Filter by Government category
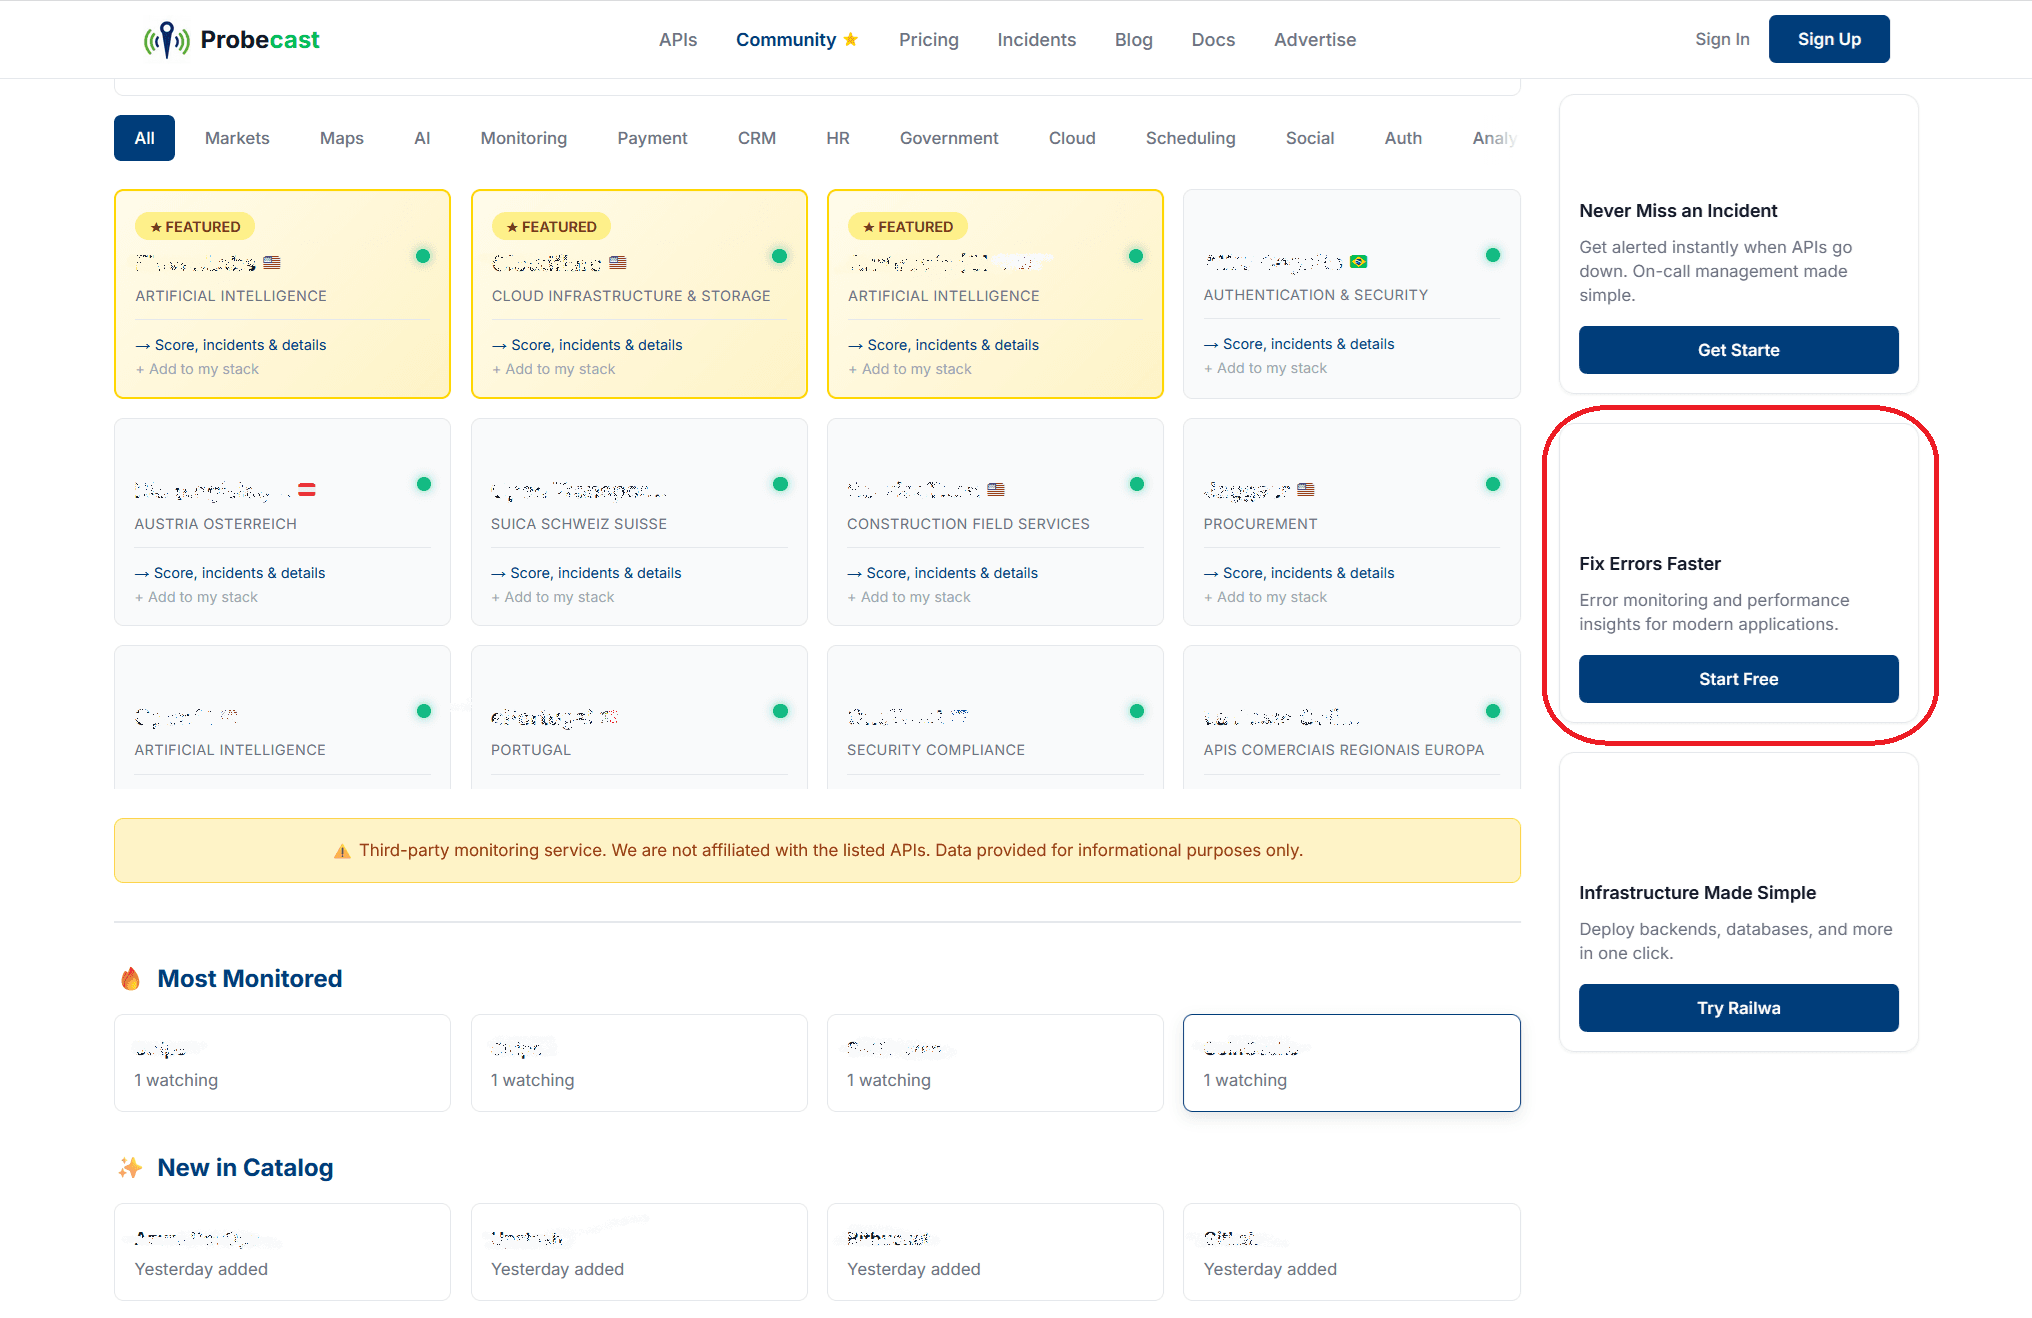This screenshot has width=2032, height=1318. [948, 138]
